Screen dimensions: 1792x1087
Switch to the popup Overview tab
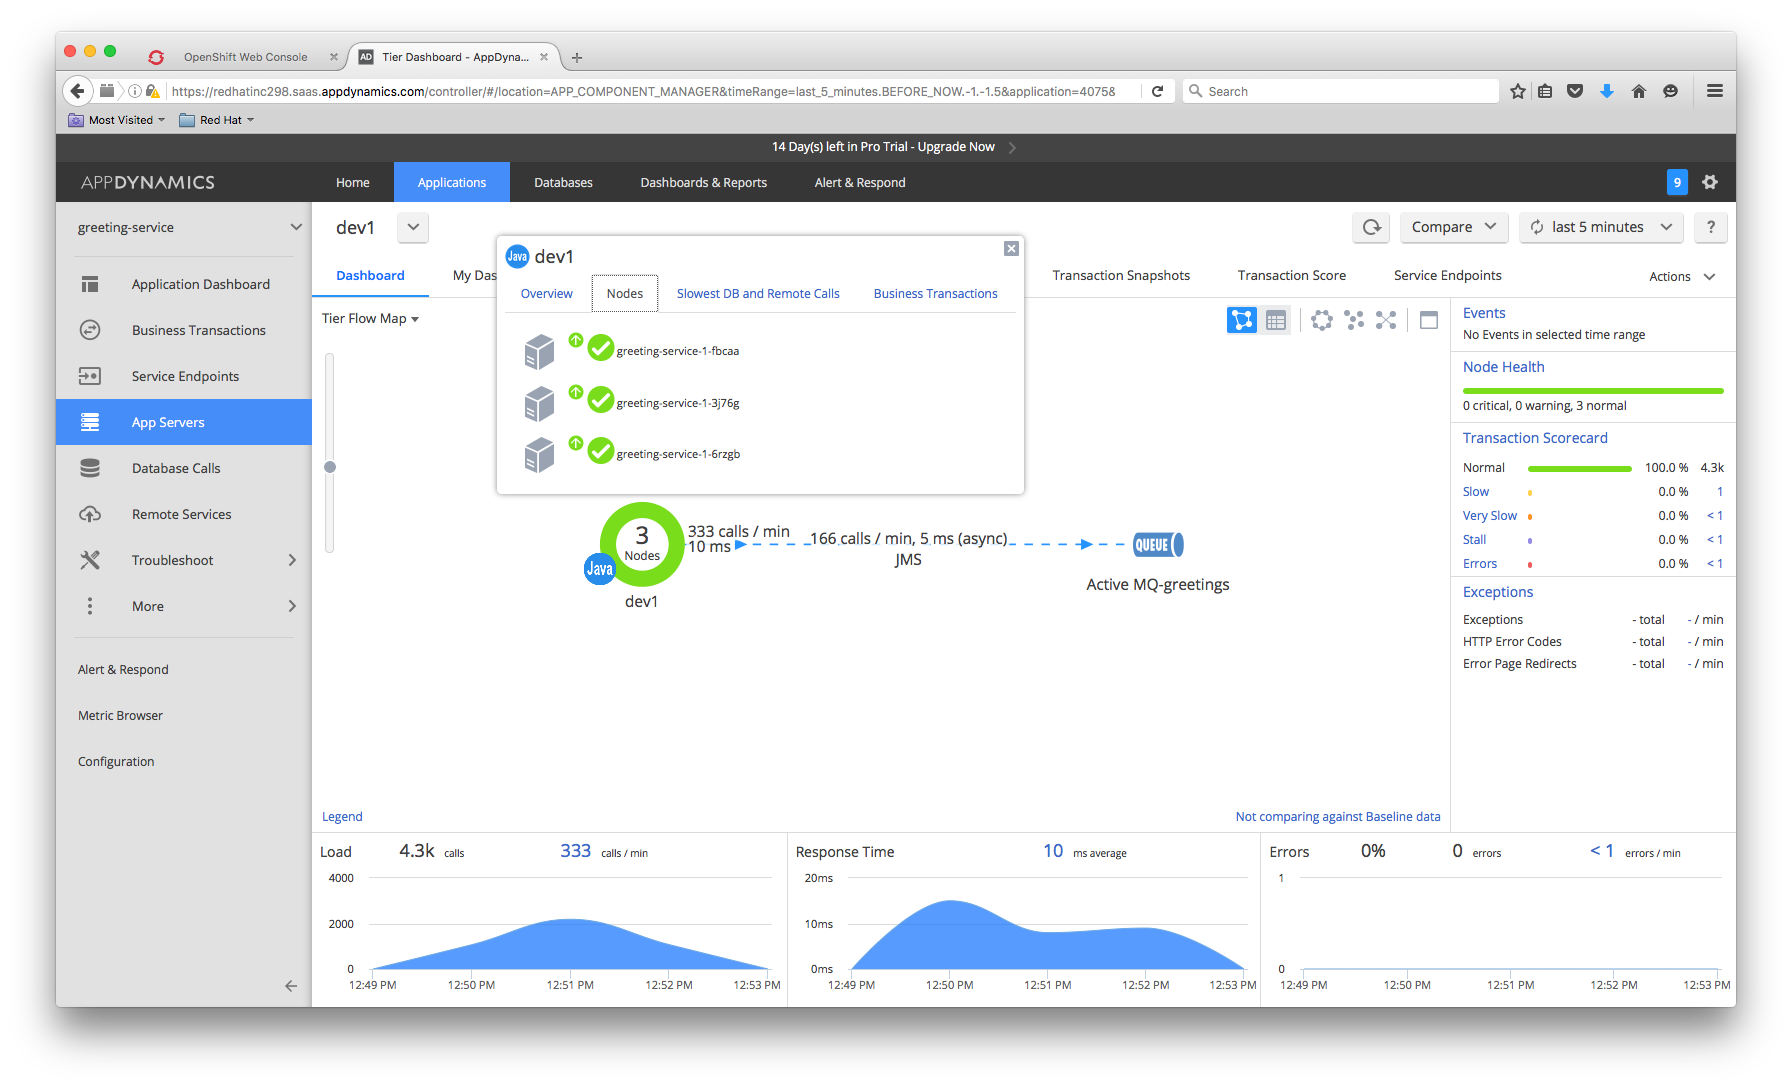546,293
